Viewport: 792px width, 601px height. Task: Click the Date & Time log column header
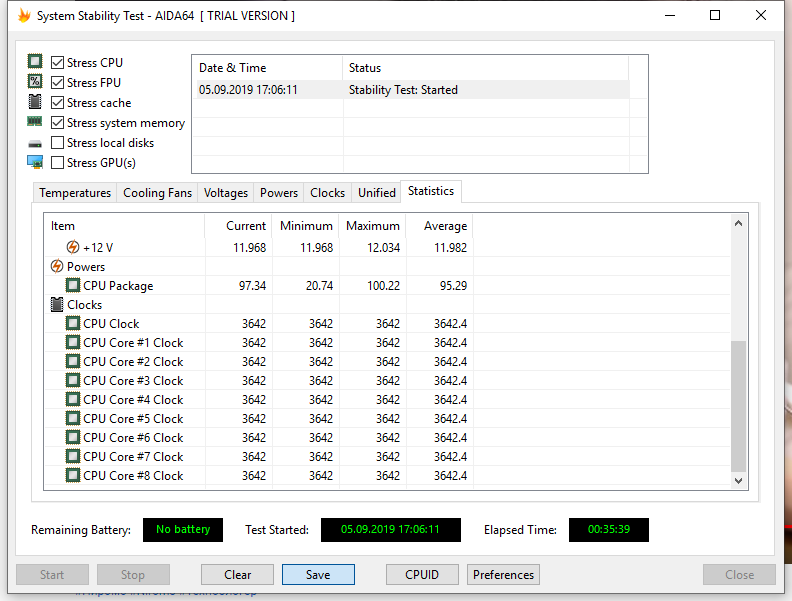267,68
